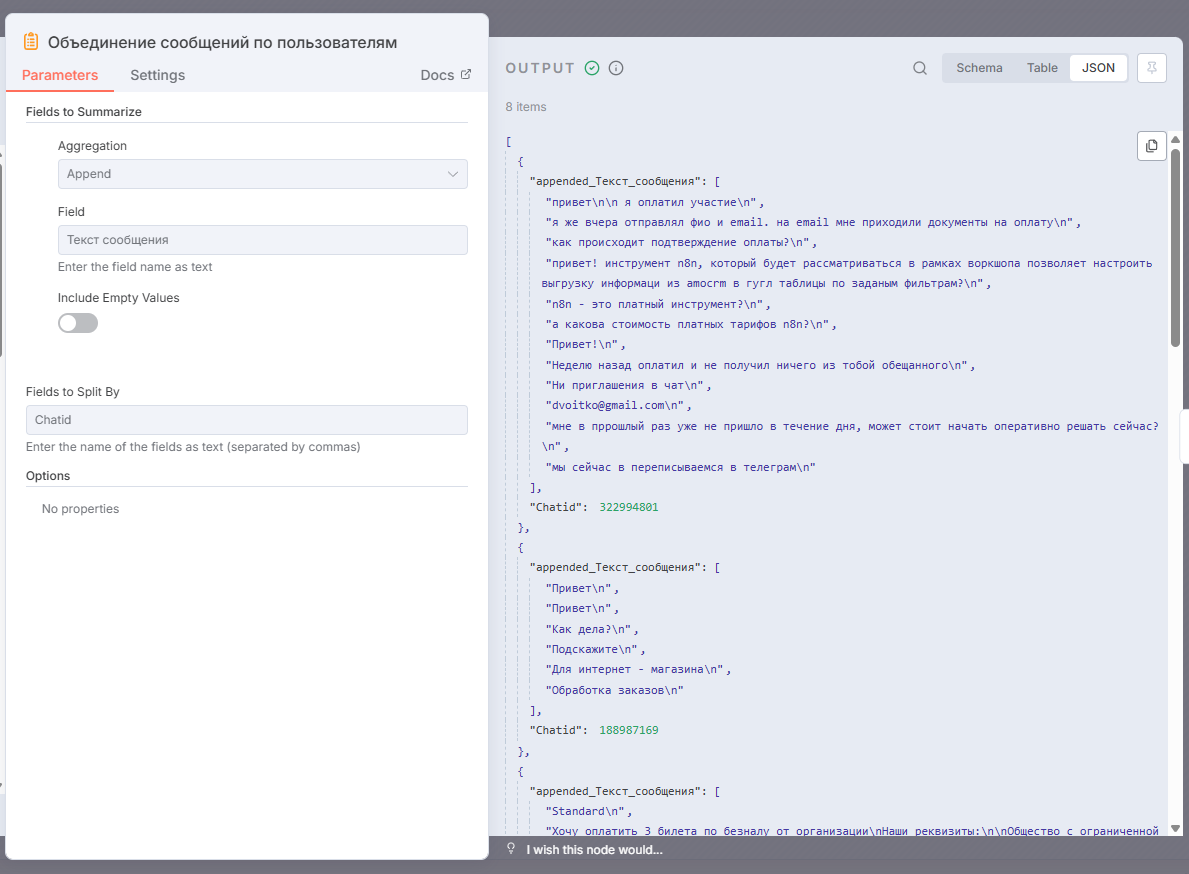
Task: Open search in output panel
Action: (x=920, y=68)
